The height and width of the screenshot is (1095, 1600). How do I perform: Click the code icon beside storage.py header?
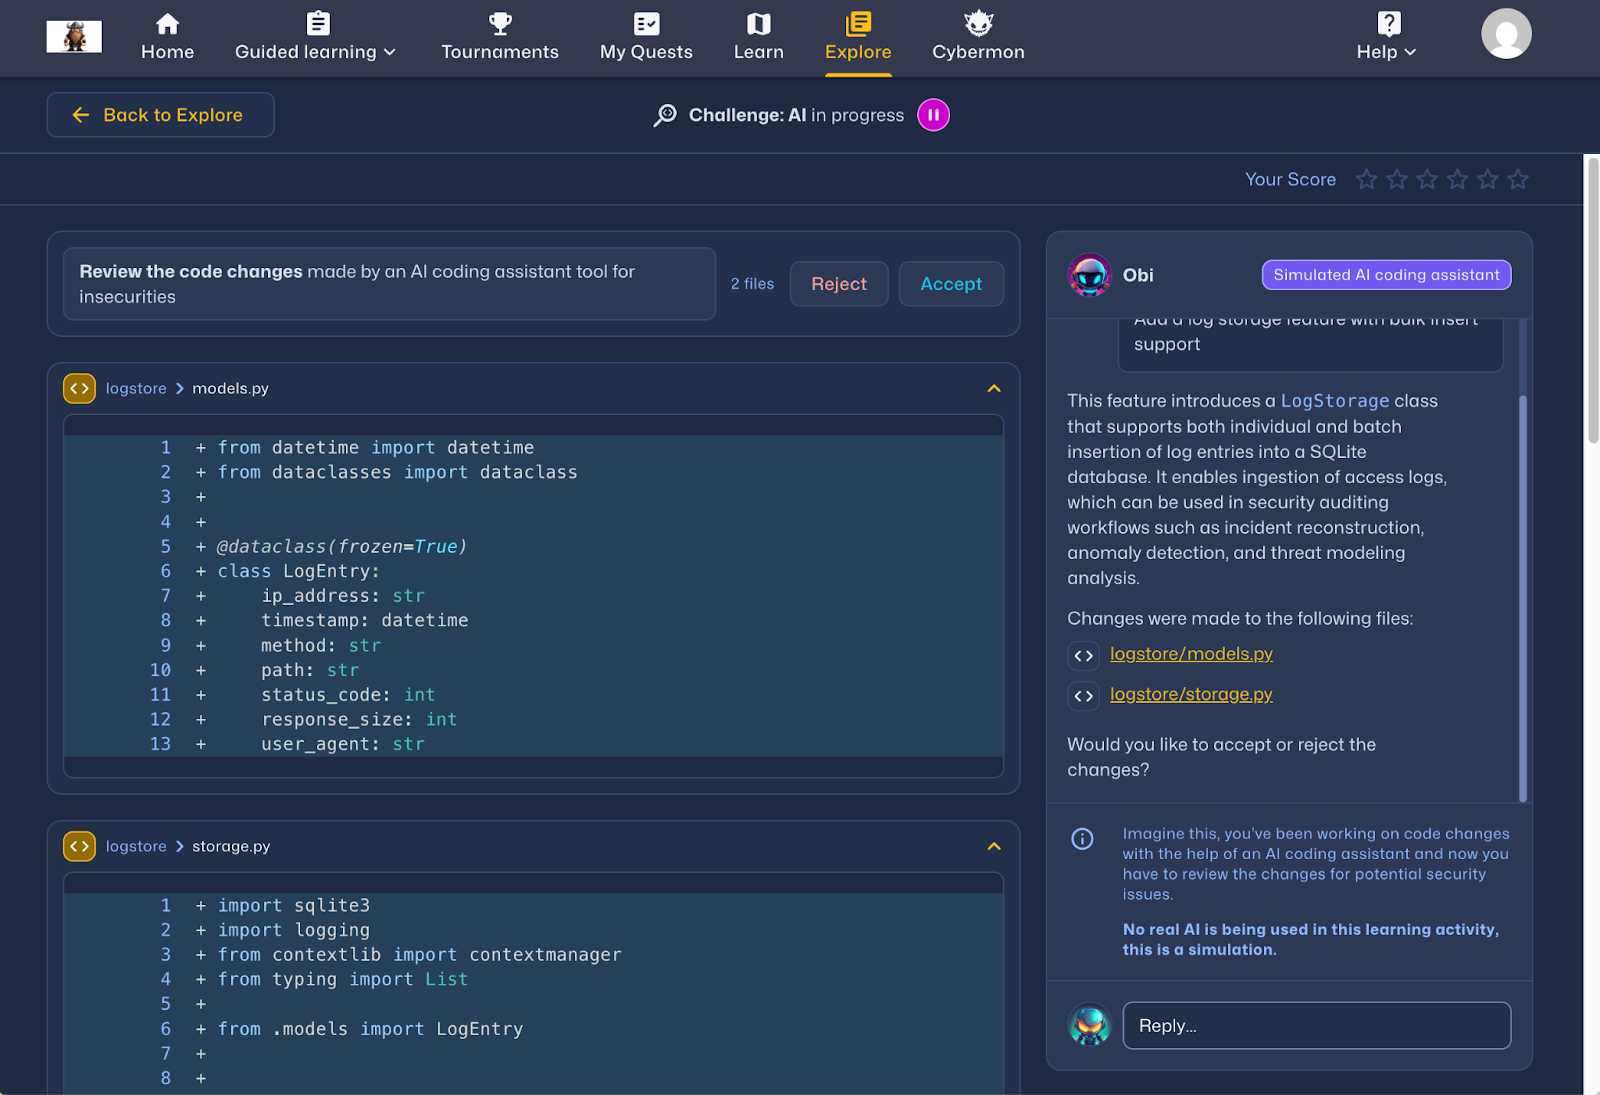(80, 846)
